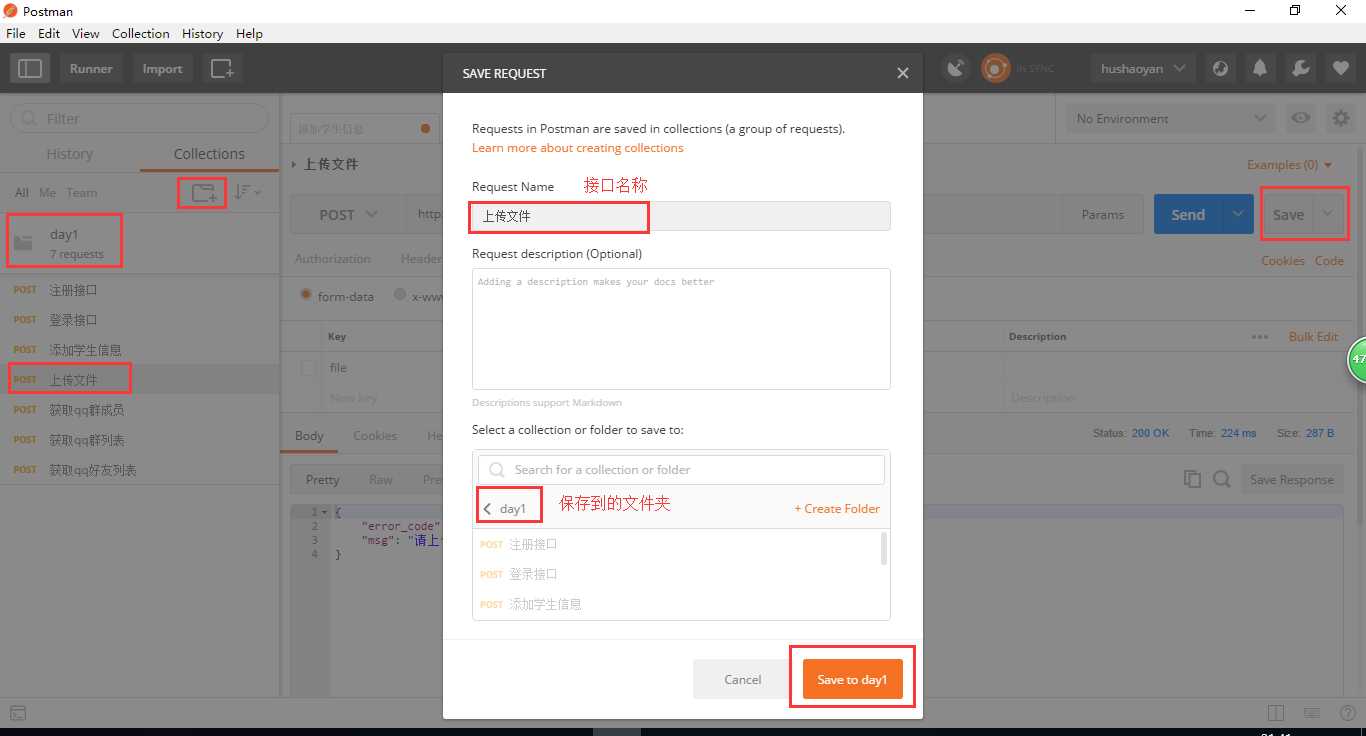Viewport: 1366px width, 736px height.
Task: Click the dialog folder list scrollbar
Action: pos(883,549)
